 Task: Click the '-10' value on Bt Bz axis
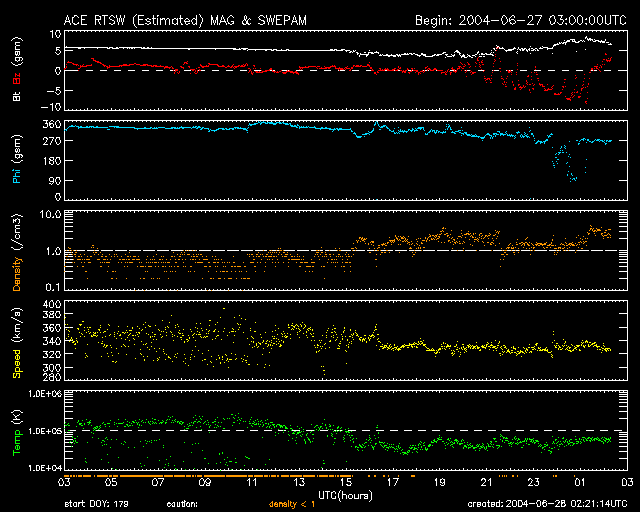[x=51, y=107]
